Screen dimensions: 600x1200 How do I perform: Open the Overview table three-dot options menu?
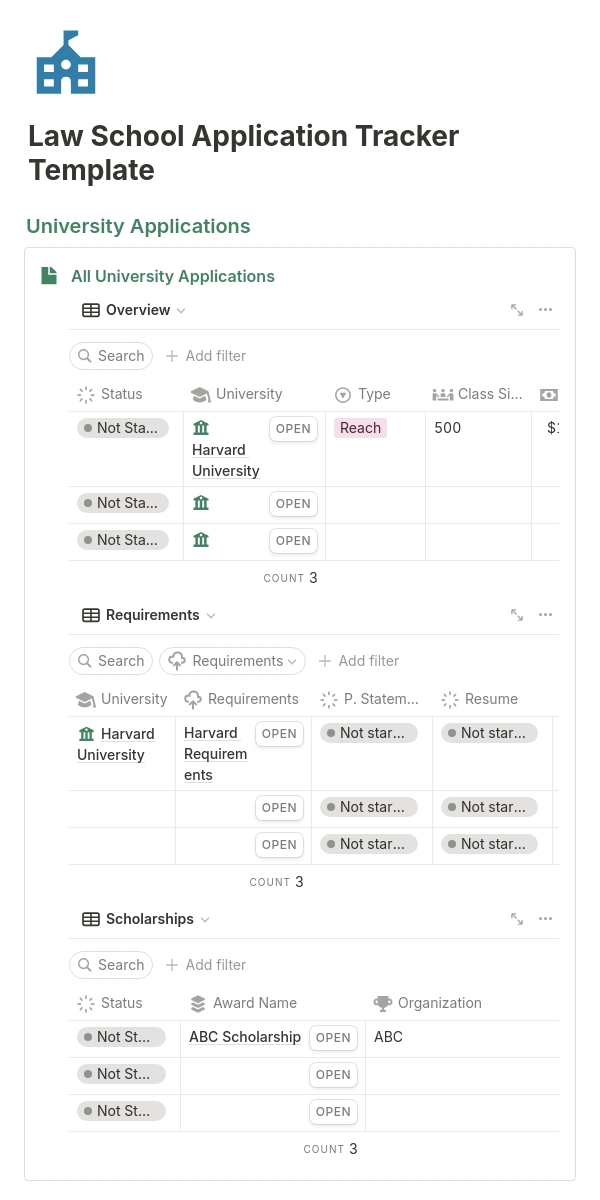click(545, 310)
